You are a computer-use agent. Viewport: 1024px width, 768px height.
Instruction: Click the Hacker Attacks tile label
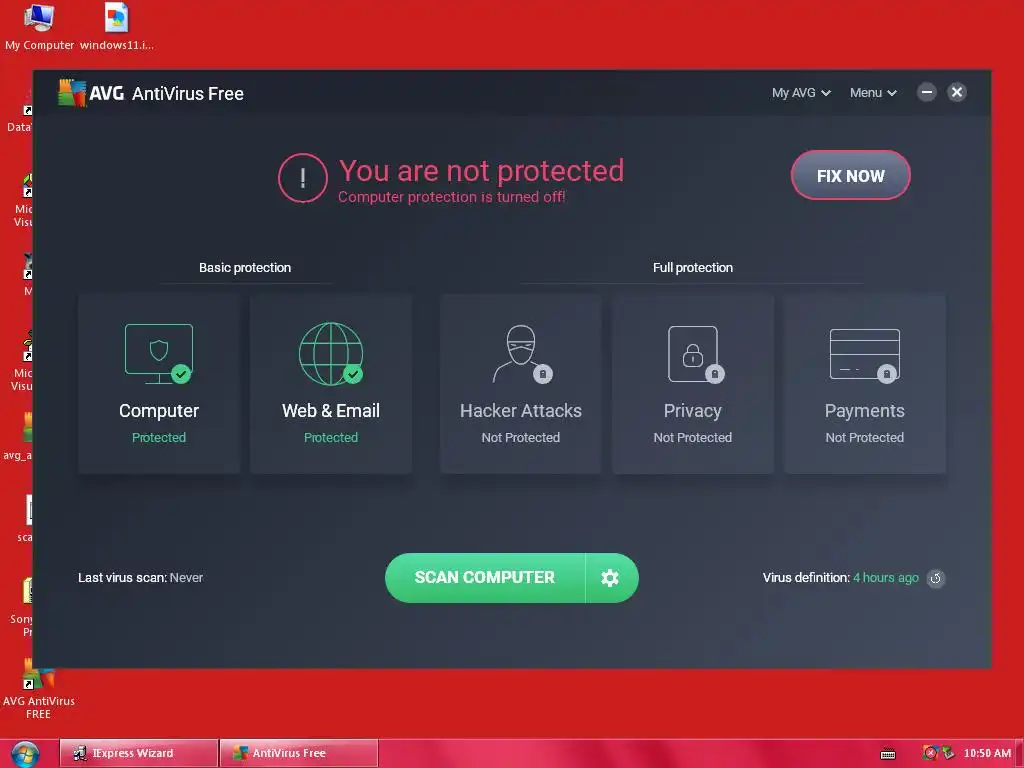520,411
